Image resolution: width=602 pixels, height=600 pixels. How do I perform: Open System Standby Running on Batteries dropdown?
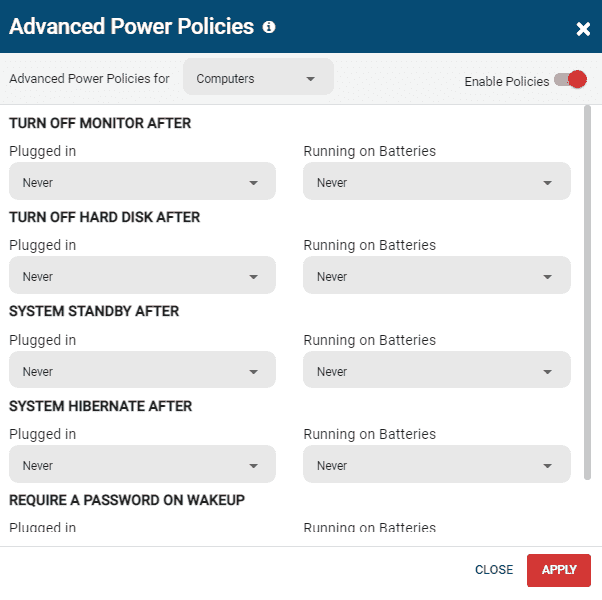[436, 371]
